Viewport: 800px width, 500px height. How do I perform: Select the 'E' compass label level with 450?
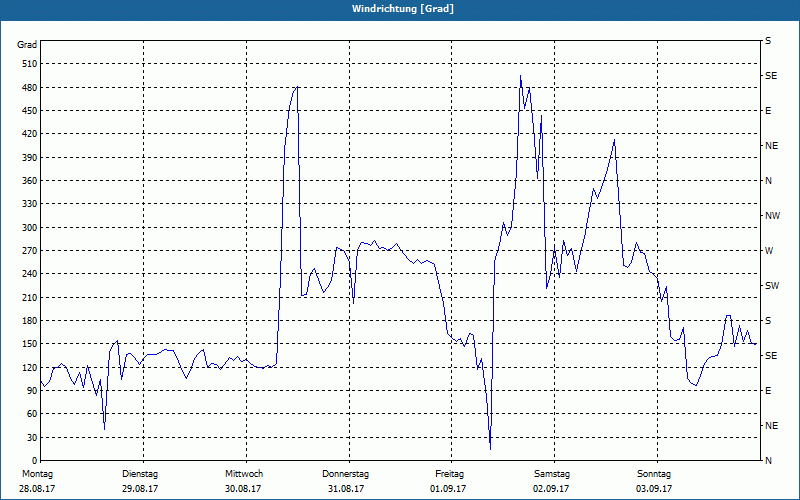click(768, 111)
